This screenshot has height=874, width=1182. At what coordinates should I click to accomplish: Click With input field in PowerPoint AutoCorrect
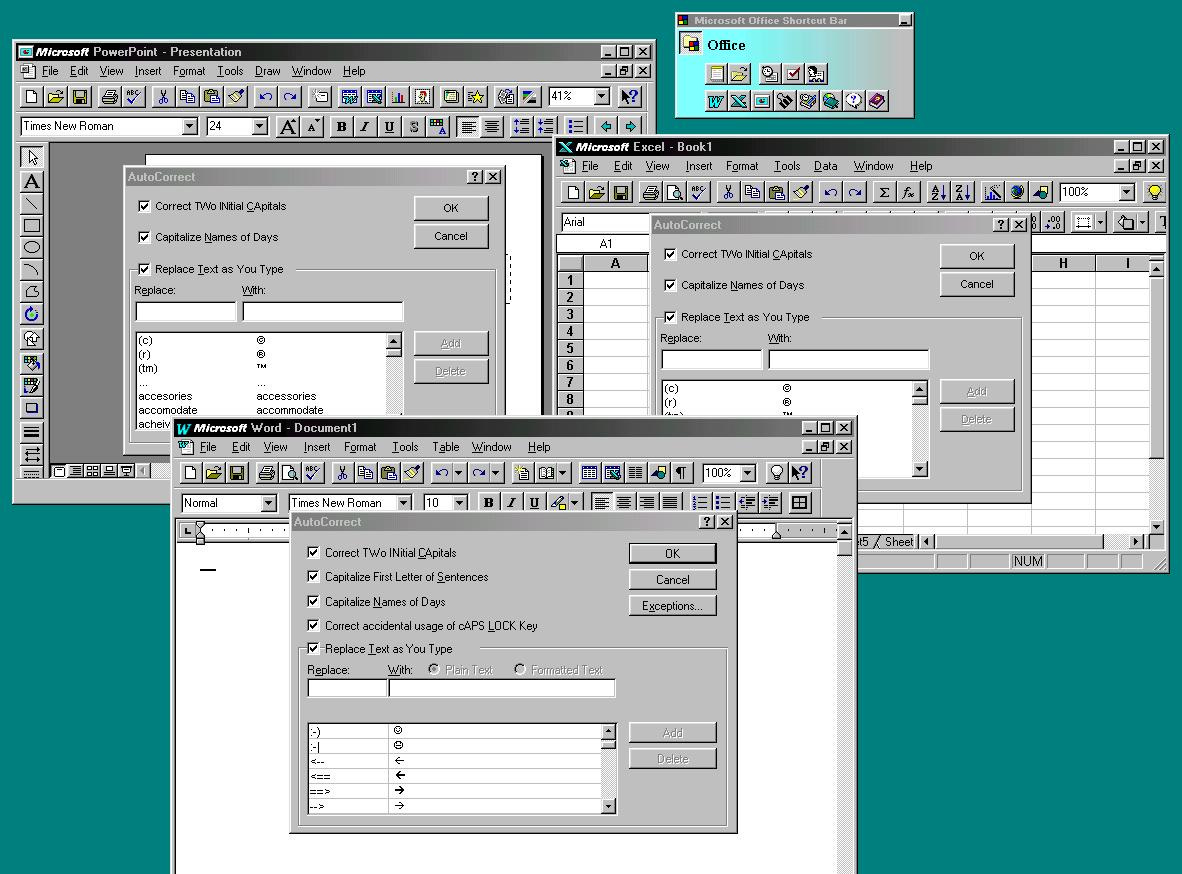click(x=323, y=311)
